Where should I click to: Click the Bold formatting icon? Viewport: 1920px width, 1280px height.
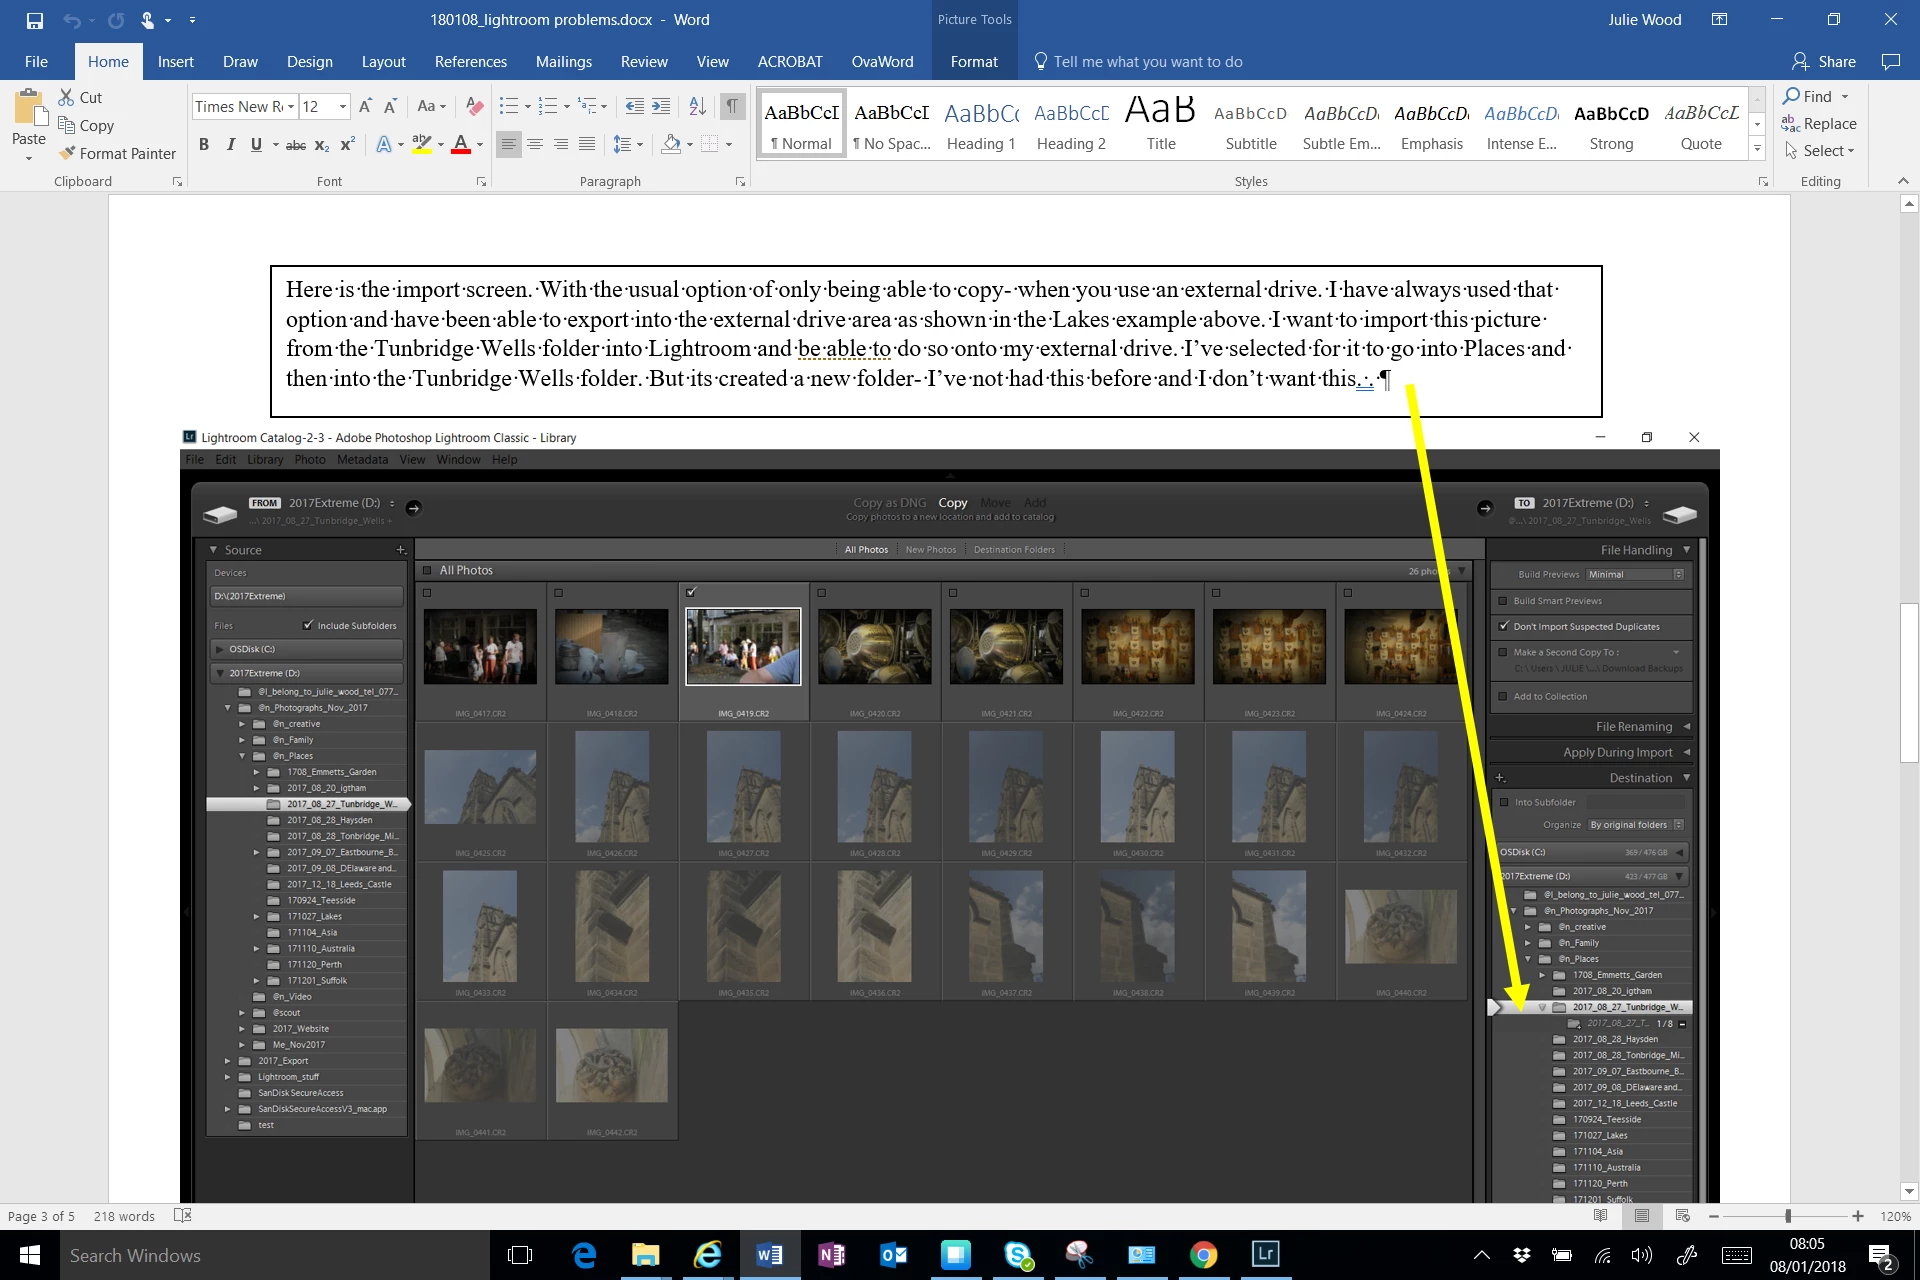click(x=204, y=145)
